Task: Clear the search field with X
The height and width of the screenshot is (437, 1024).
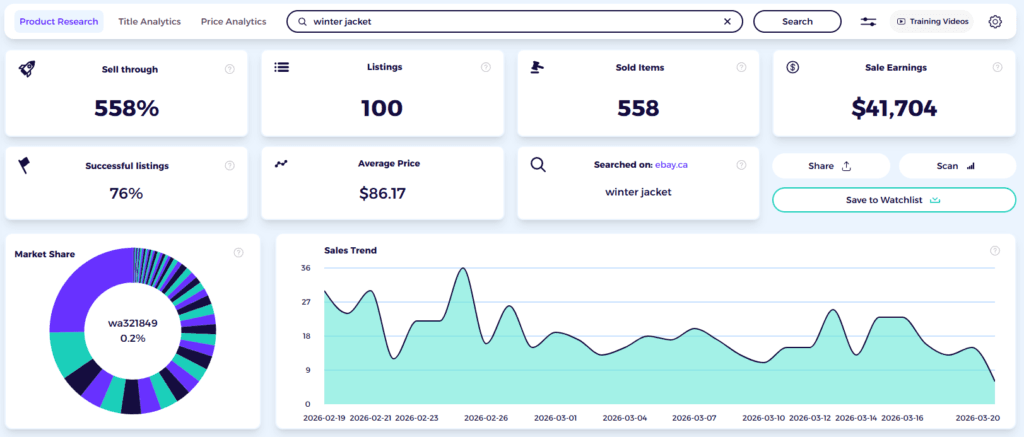Action: (727, 21)
